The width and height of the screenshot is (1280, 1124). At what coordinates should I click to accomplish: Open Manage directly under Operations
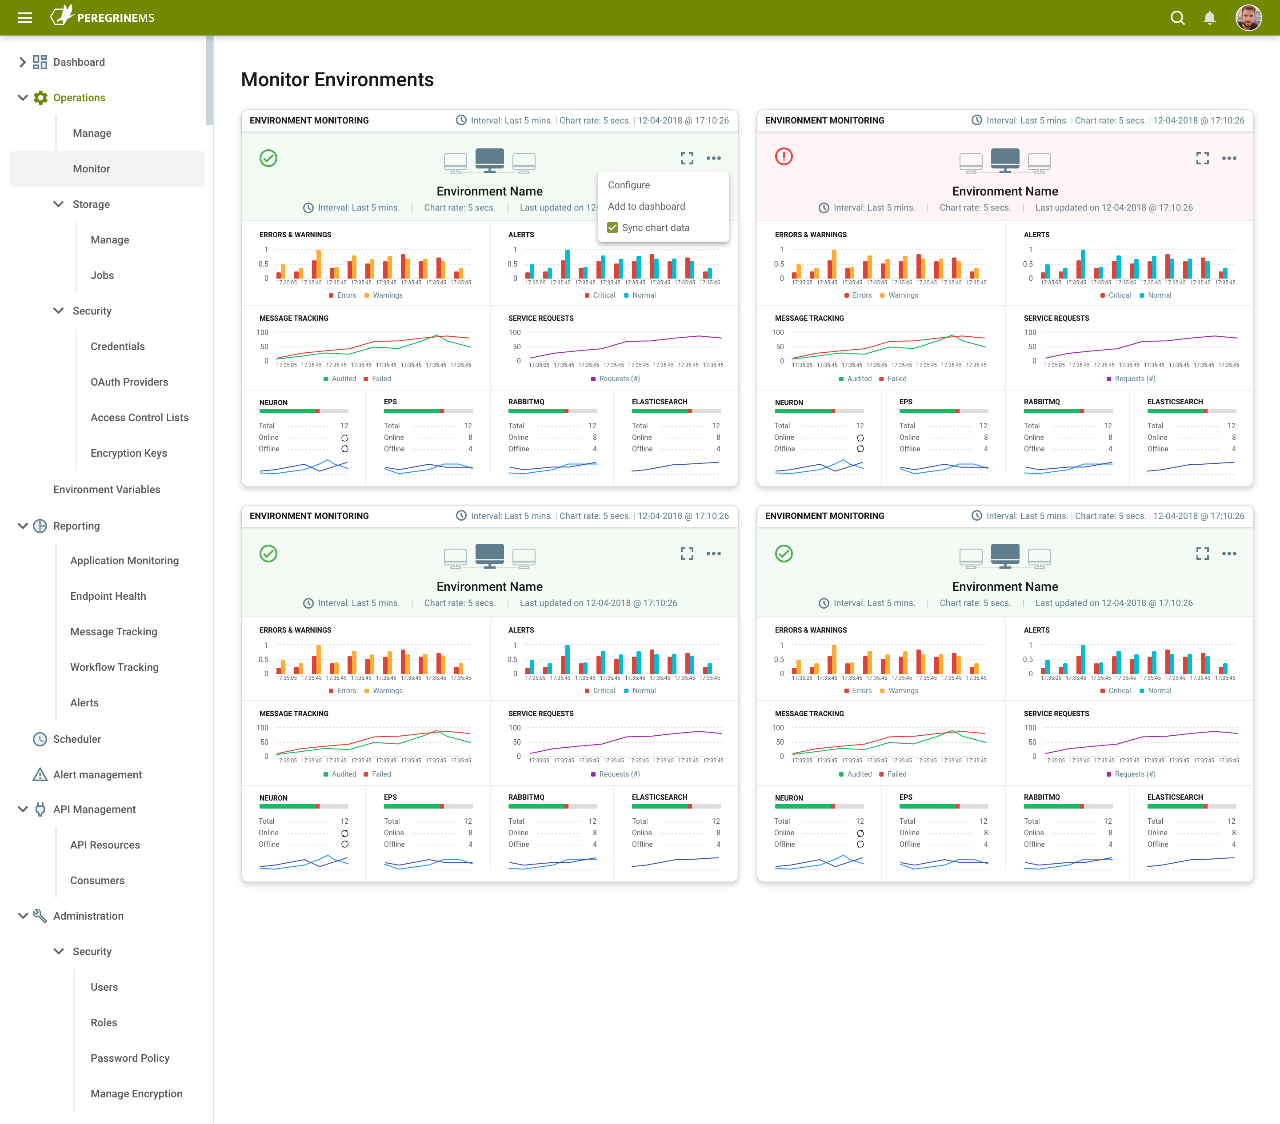tap(92, 133)
